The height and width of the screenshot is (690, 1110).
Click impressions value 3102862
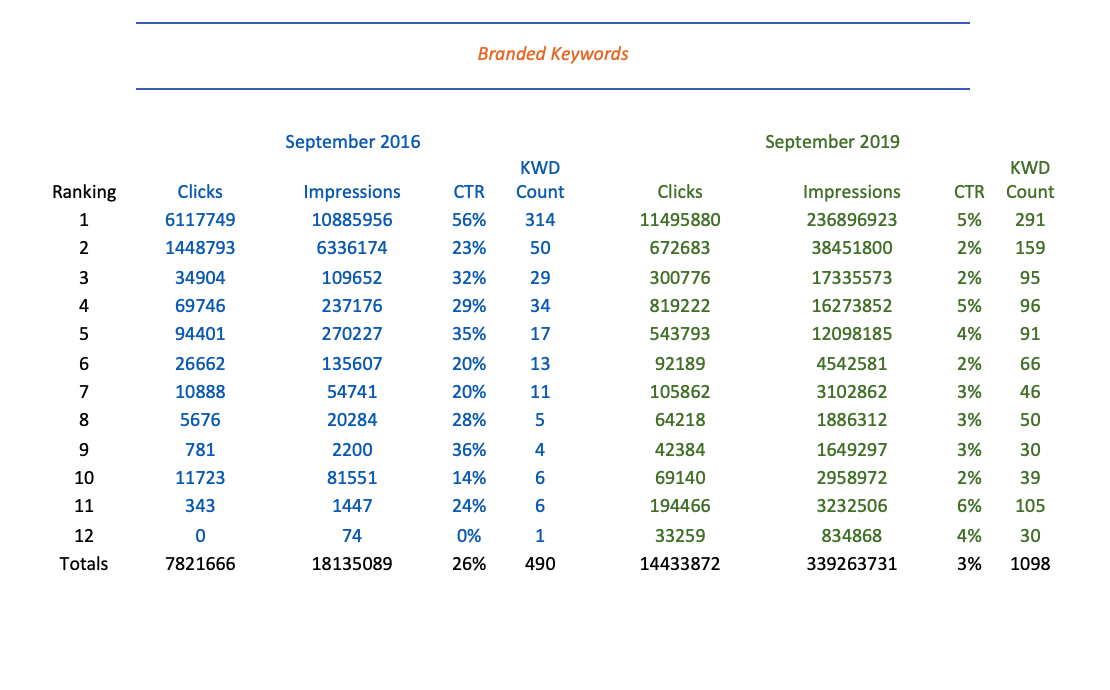tap(852, 392)
